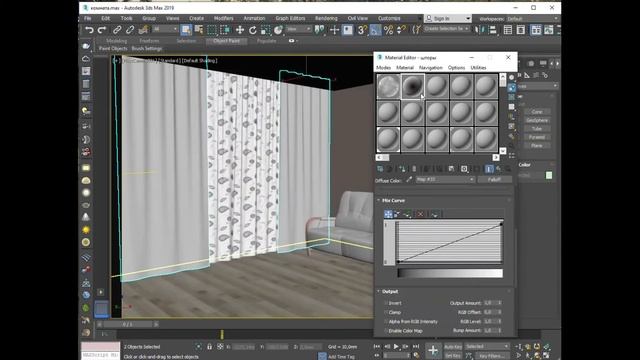Click the Undo arrow in the main toolbar
Image resolution: width=640 pixels, height=360 pixels.
coord(89,30)
